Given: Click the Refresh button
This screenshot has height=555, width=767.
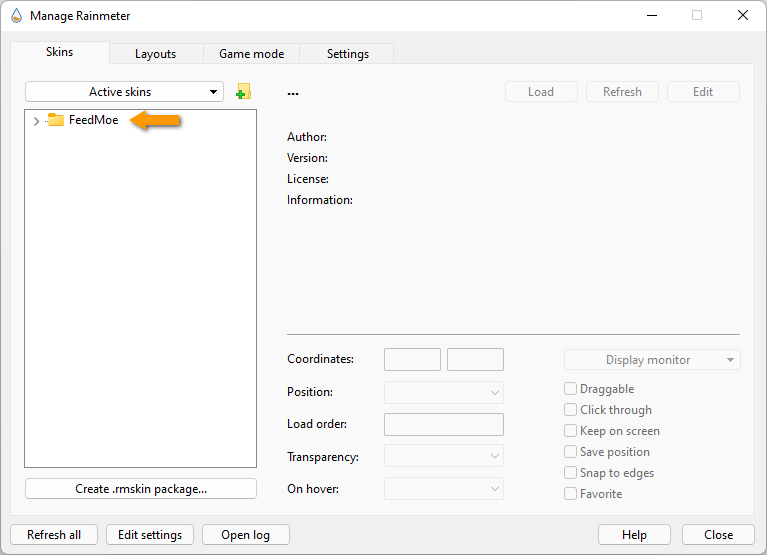Looking at the screenshot, I should (x=622, y=92).
